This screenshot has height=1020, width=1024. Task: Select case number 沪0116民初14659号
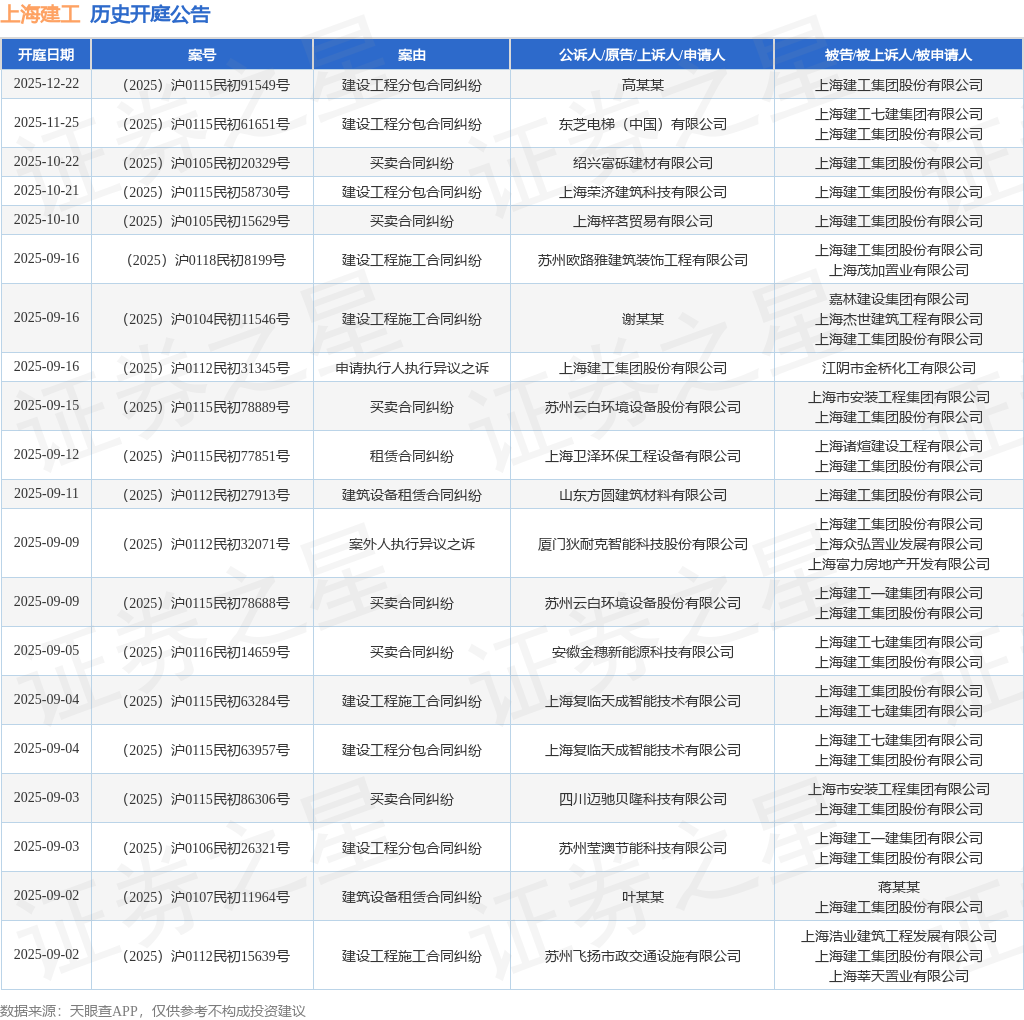[206, 652]
